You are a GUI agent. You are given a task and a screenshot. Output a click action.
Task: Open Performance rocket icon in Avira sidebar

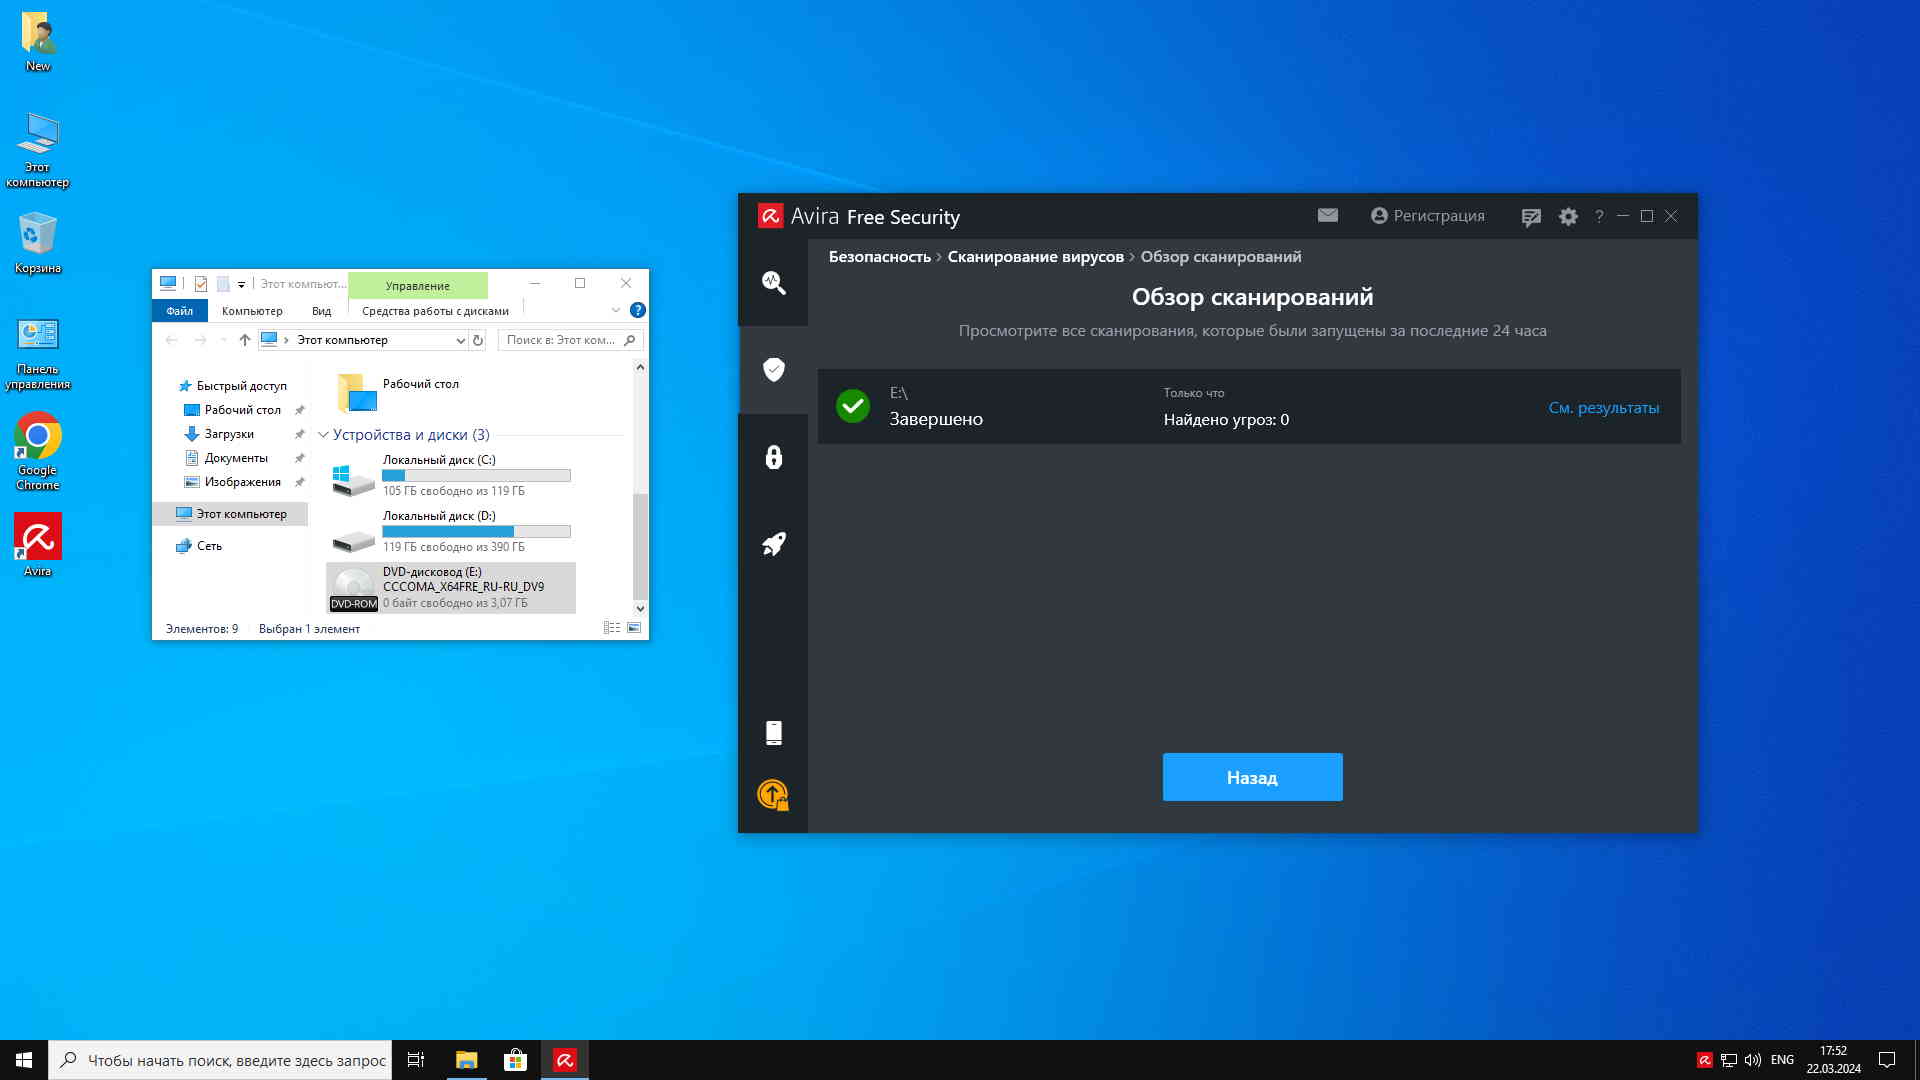773,544
